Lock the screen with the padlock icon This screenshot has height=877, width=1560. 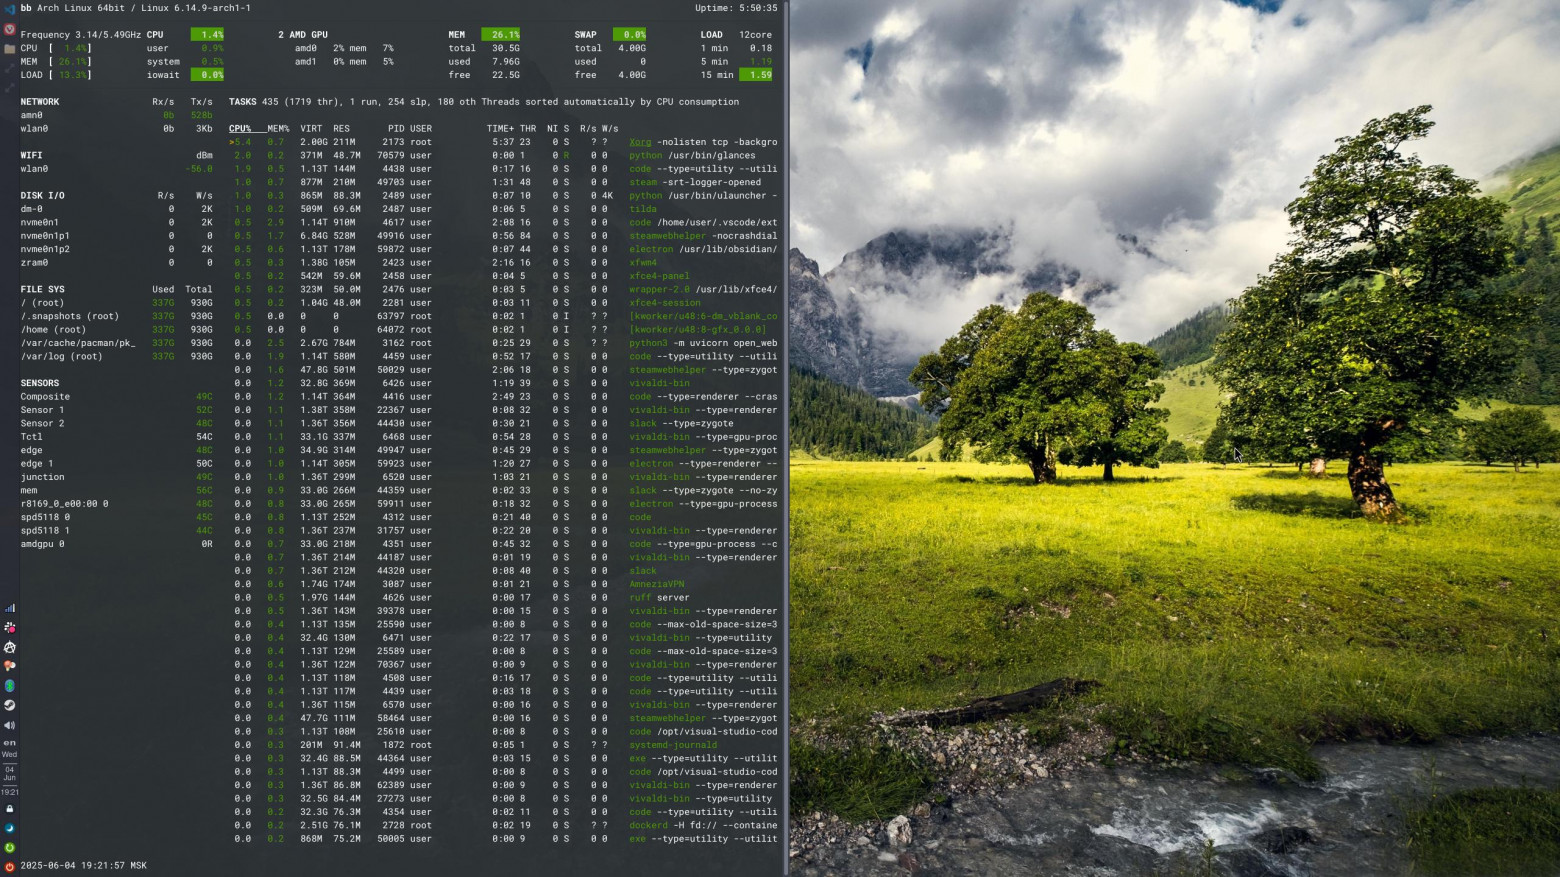click(x=10, y=809)
